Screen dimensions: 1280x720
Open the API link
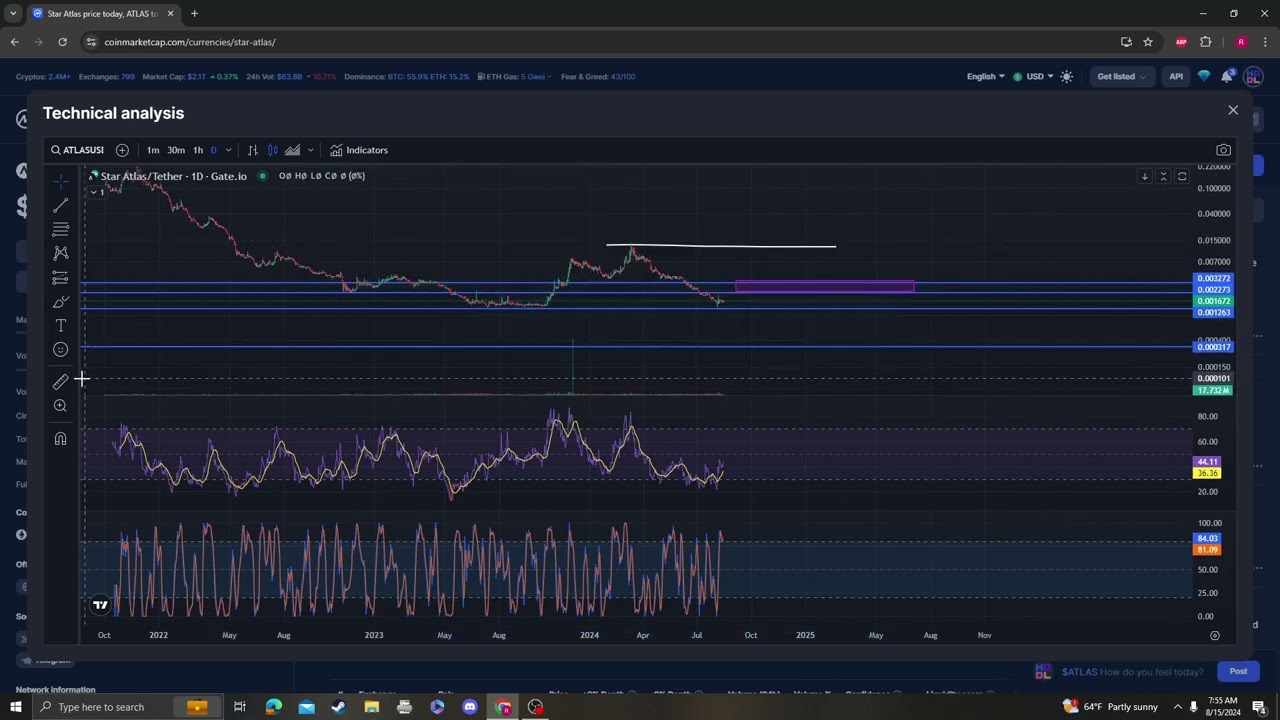click(1176, 76)
